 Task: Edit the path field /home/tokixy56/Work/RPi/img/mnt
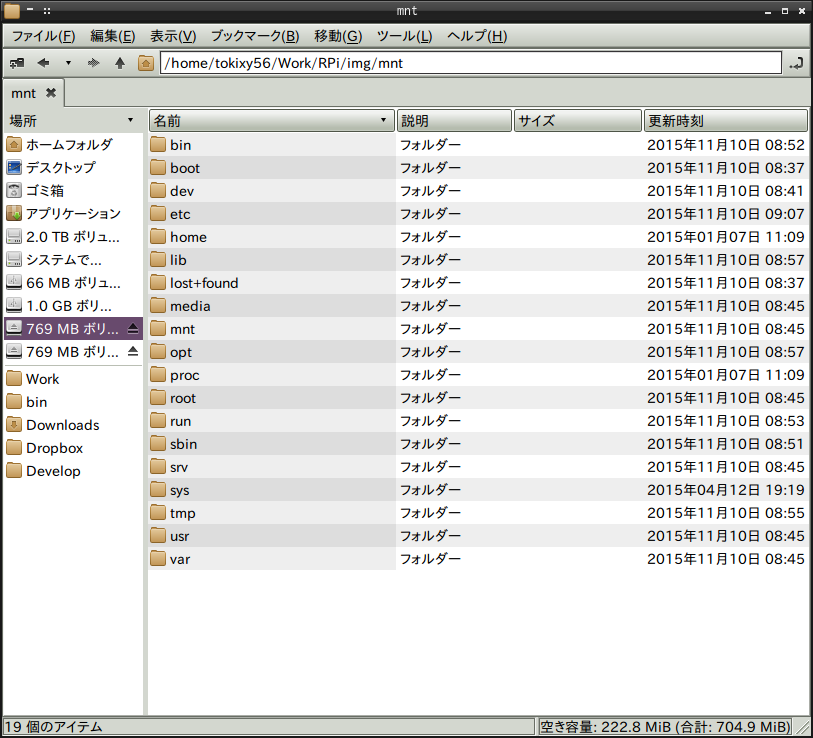tap(470, 63)
